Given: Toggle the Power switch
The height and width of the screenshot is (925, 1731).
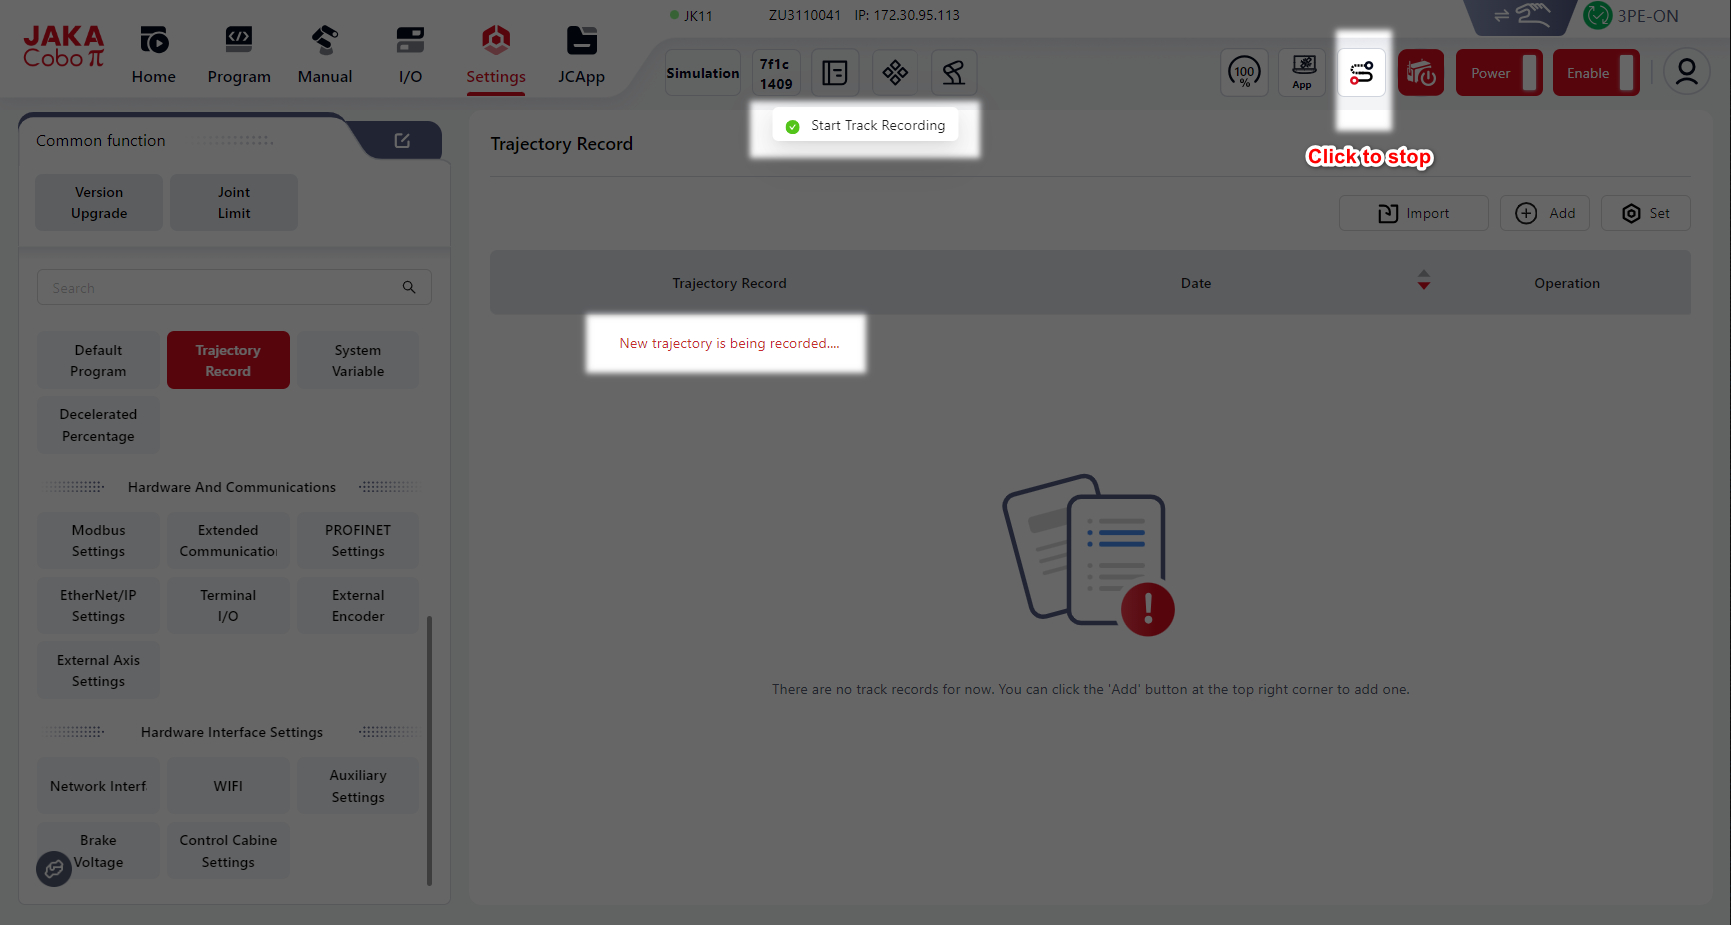Looking at the screenshot, I should coord(1498,73).
